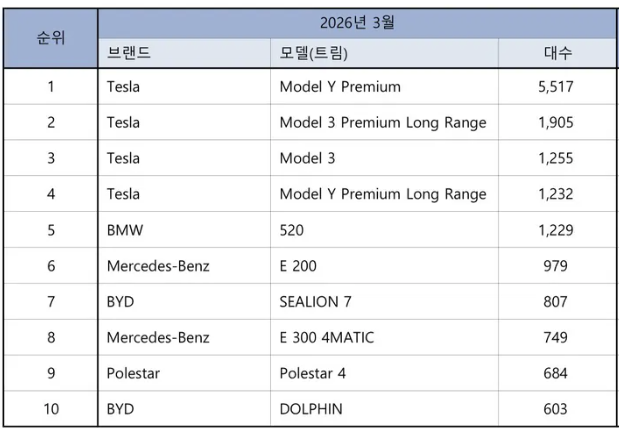Click the 2026년 3월 header cell
Screen dimensions: 619x429
coord(357,22)
